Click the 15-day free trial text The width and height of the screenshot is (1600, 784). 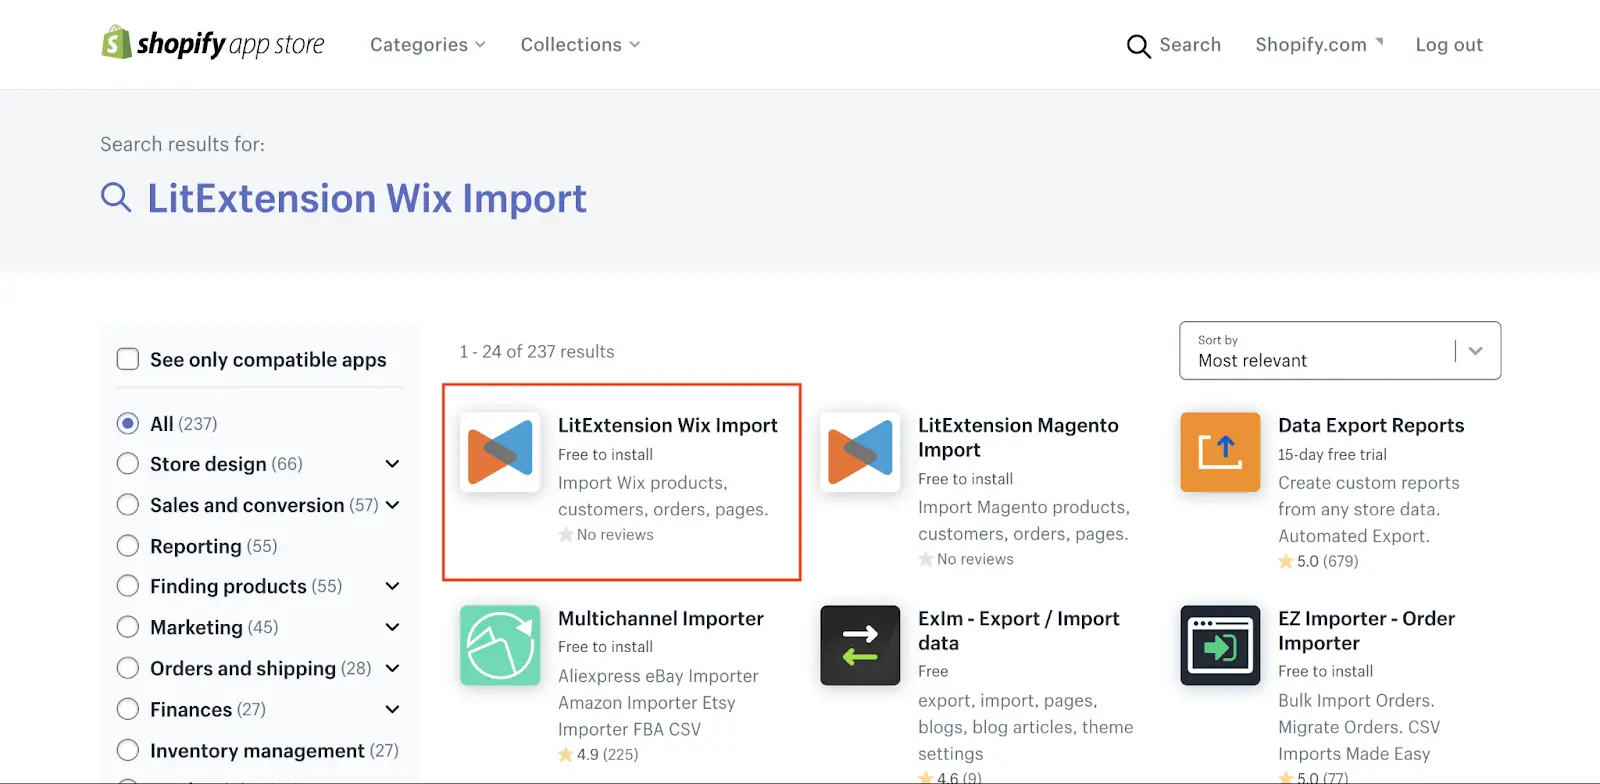pos(1332,454)
